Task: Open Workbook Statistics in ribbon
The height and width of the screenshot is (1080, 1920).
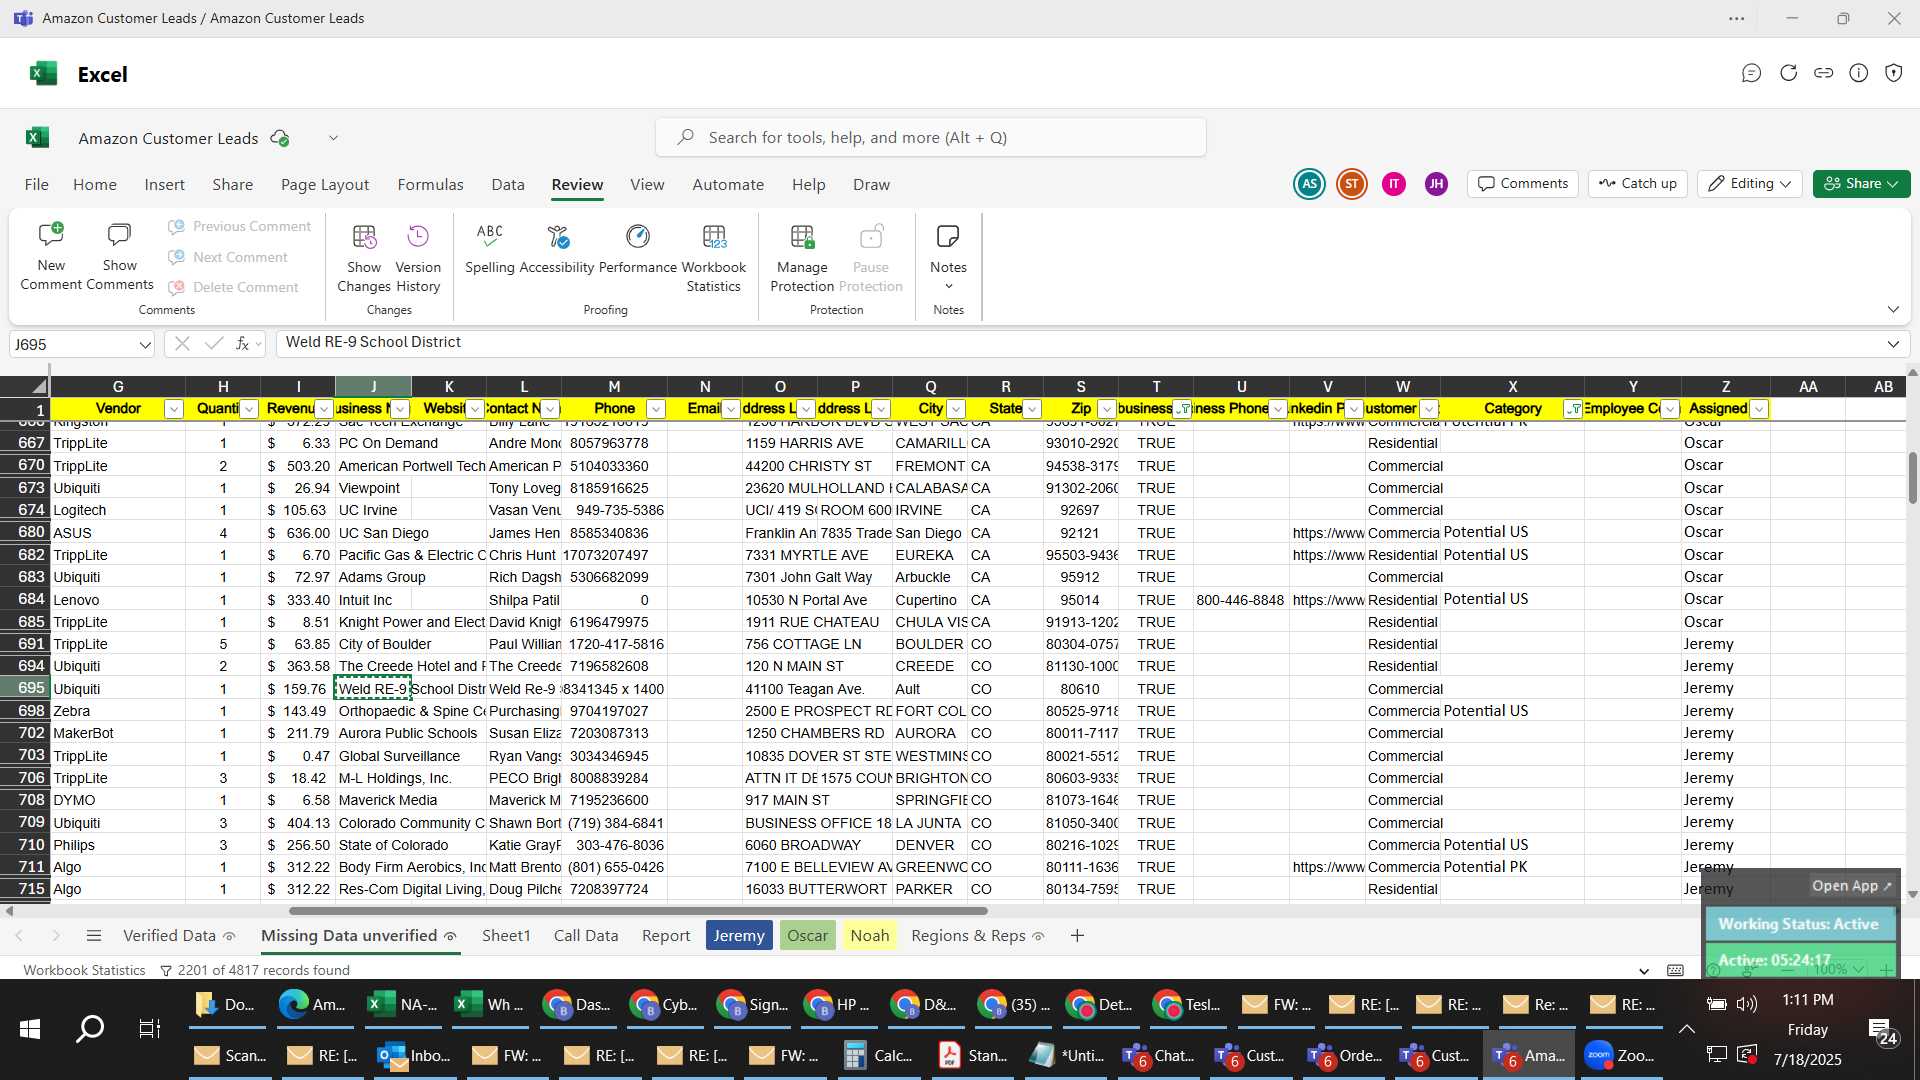Action: point(714,257)
